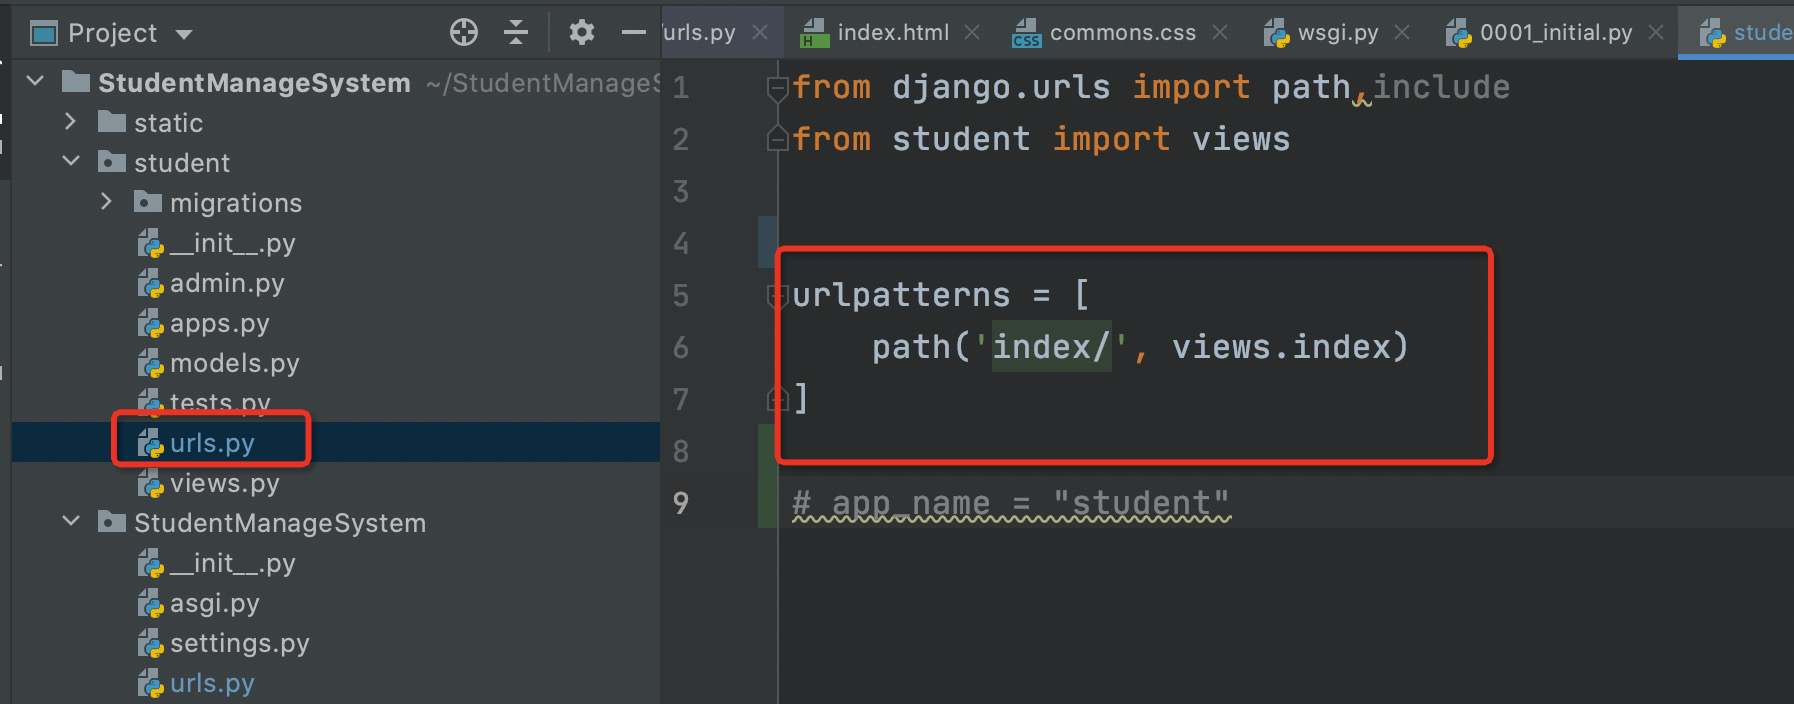The width and height of the screenshot is (1794, 704).
Task: Click the package icon beside student
Action: tap(112, 162)
